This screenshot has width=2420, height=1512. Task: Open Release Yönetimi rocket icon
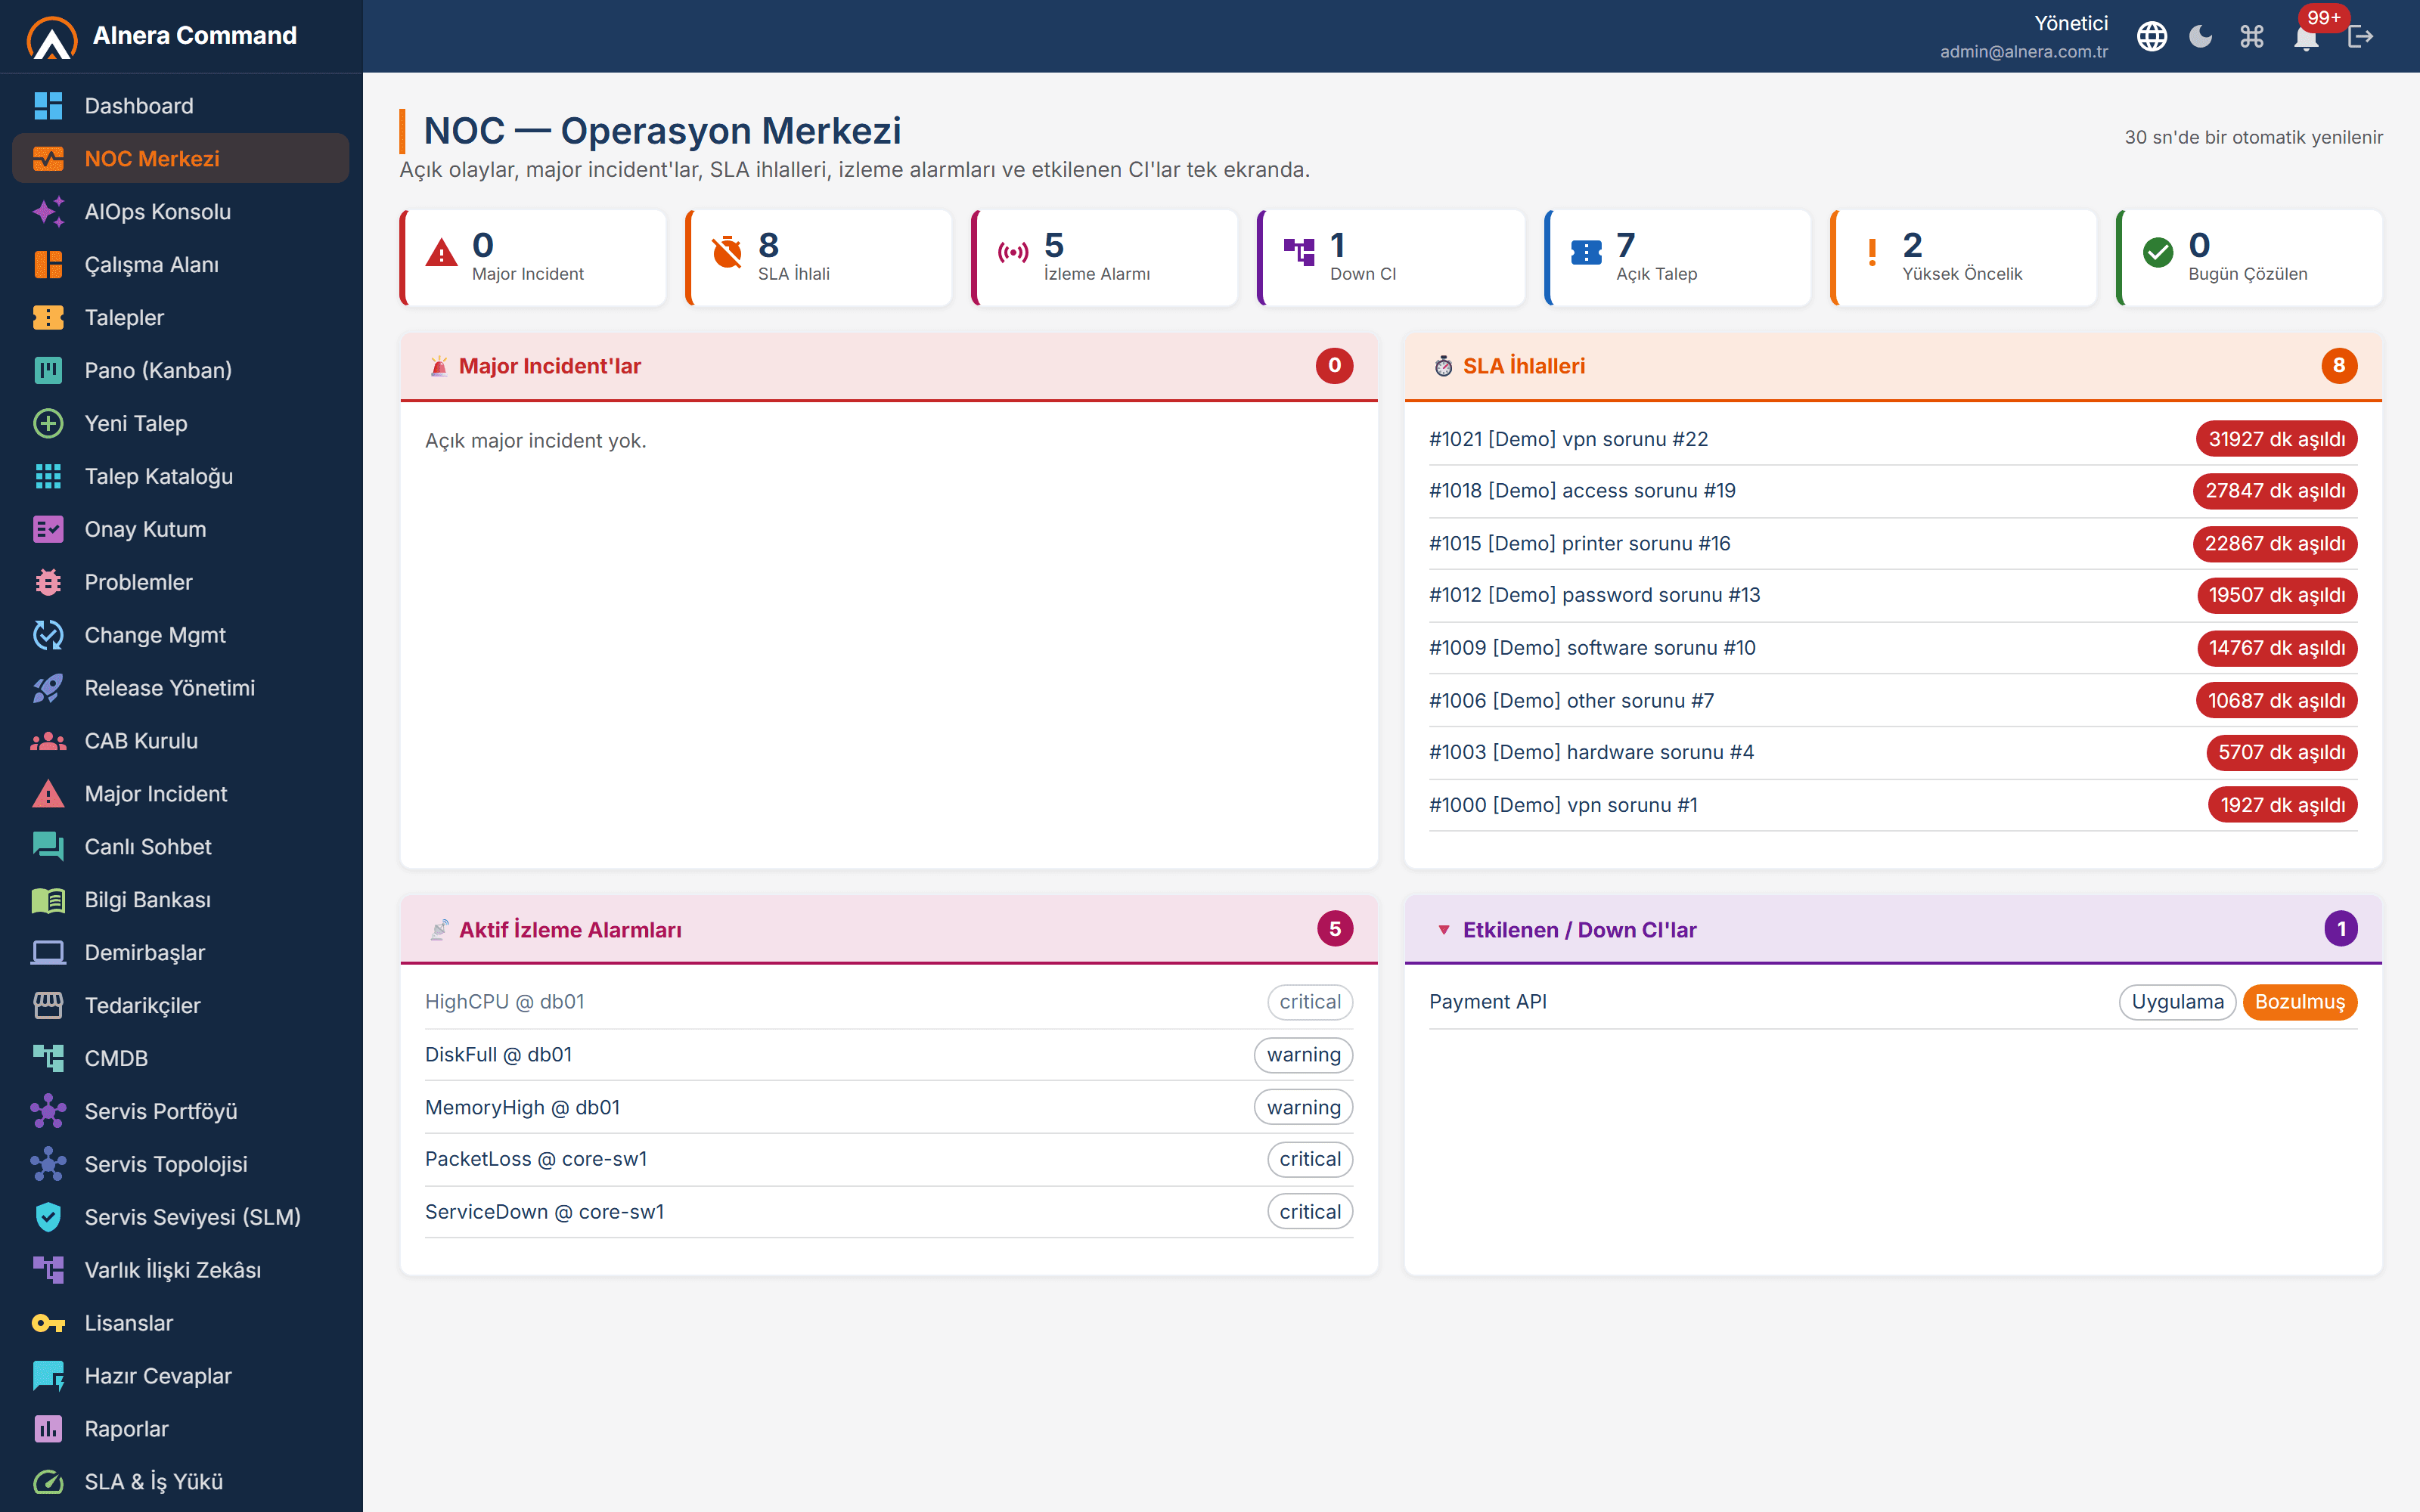(48, 688)
